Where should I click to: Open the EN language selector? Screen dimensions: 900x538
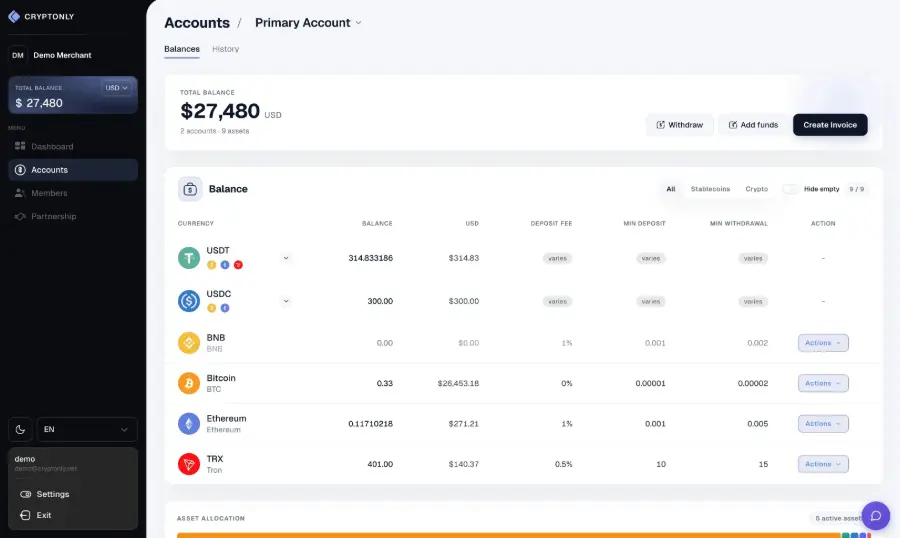(x=87, y=429)
